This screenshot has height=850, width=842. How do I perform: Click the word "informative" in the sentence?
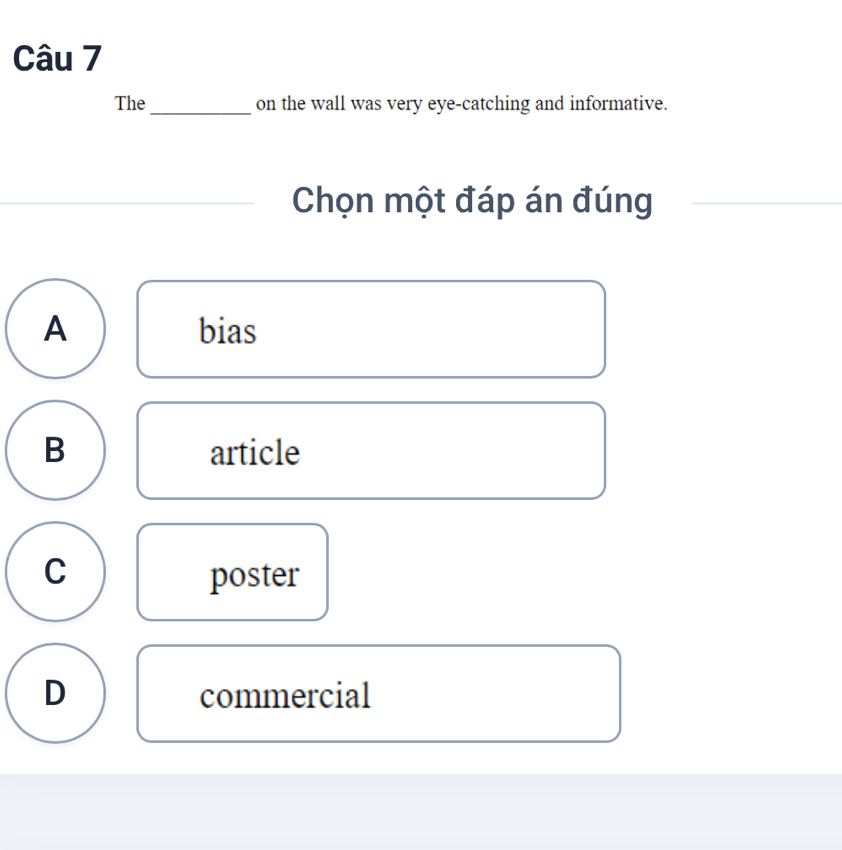616,103
